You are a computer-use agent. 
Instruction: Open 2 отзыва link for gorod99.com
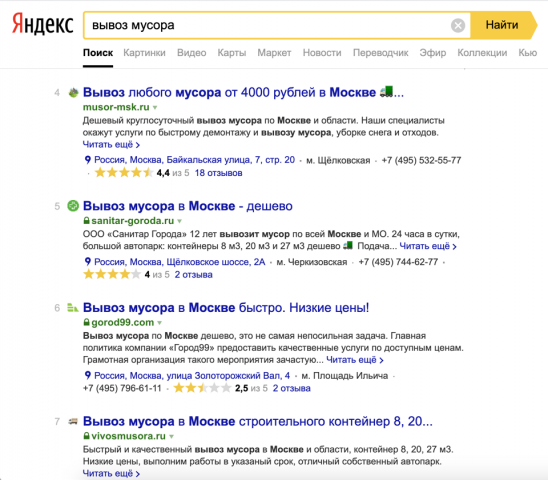pyautogui.click(x=291, y=388)
